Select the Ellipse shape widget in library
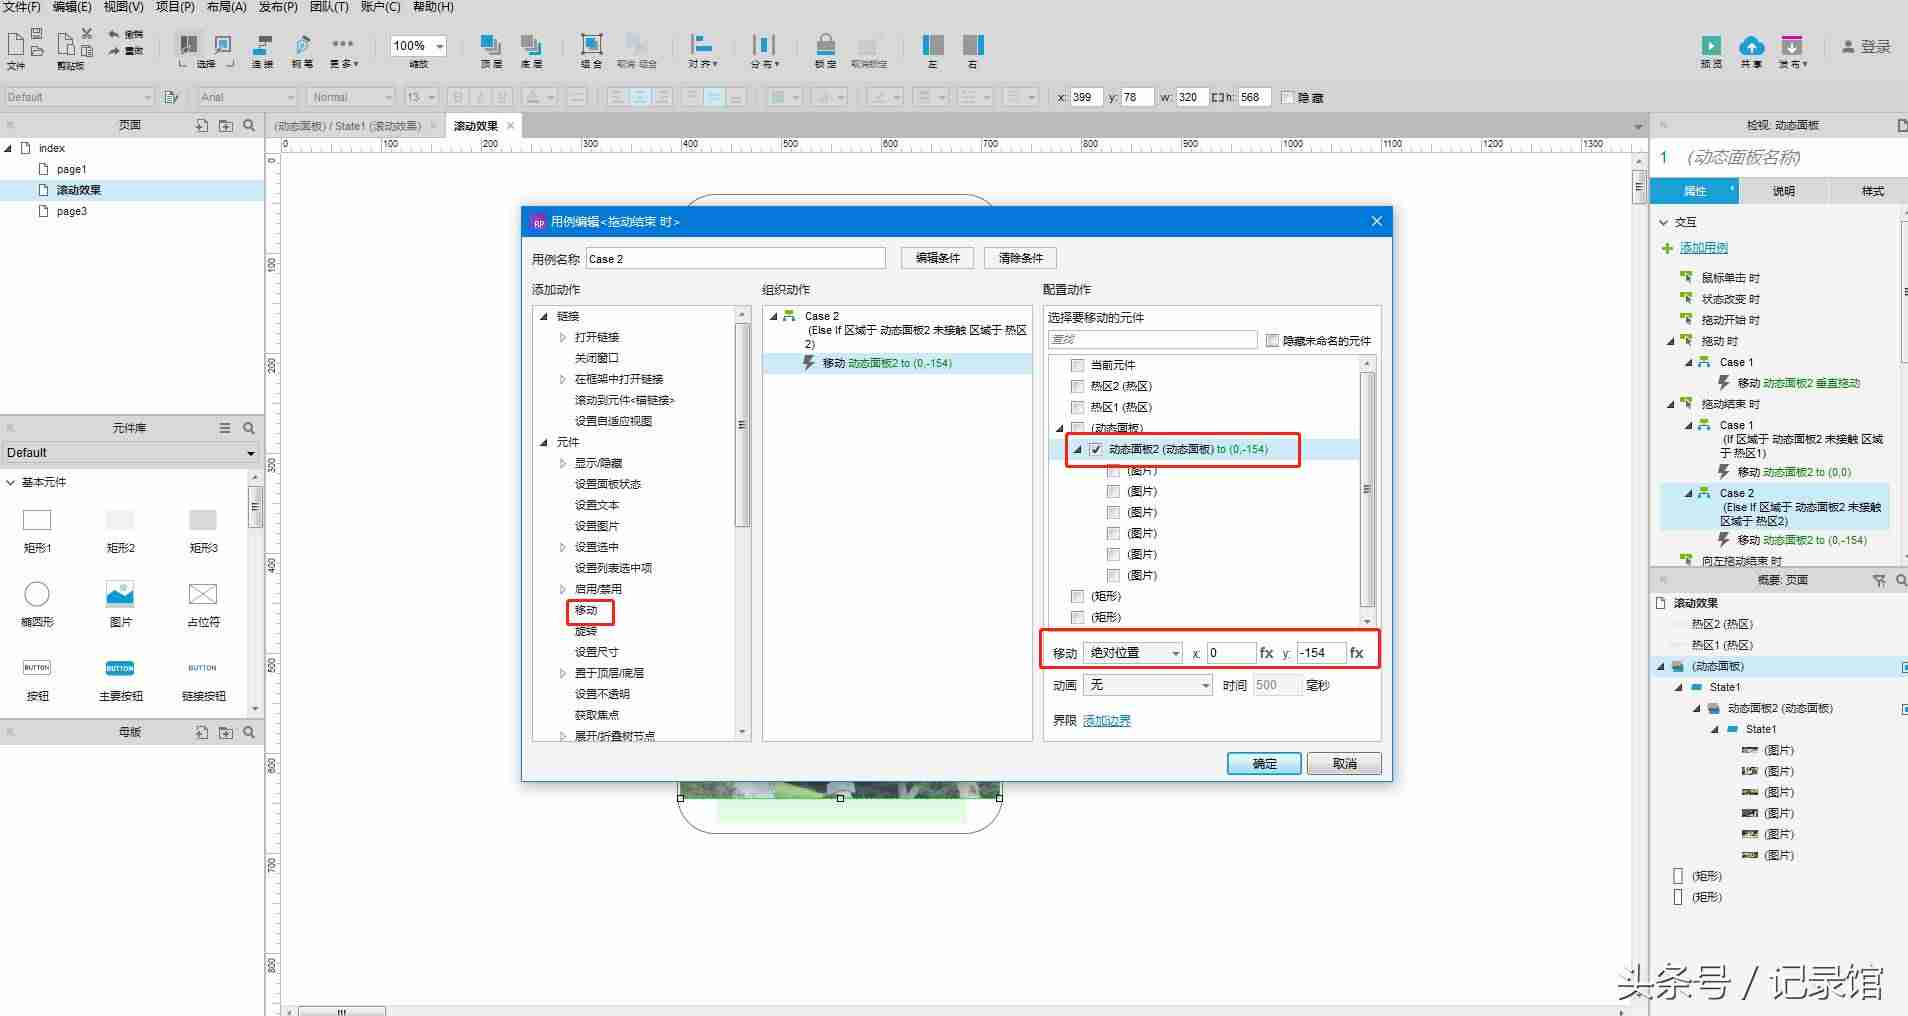The height and width of the screenshot is (1016, 1908). pos(37,594)
